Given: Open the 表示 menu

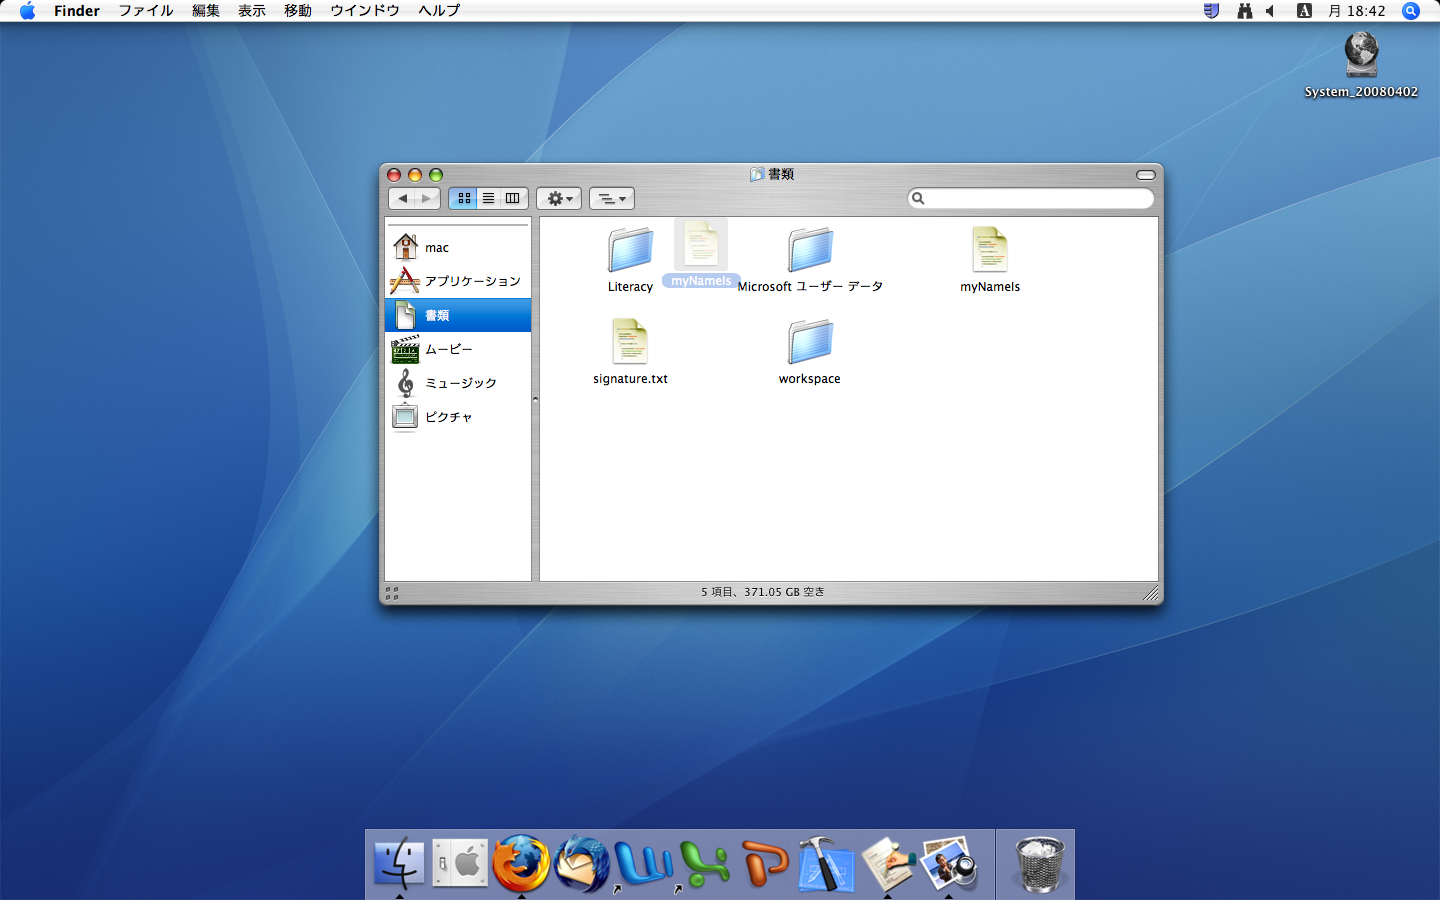Looking at the screenshot, I should pyautogui.click(x=252, y=11).
